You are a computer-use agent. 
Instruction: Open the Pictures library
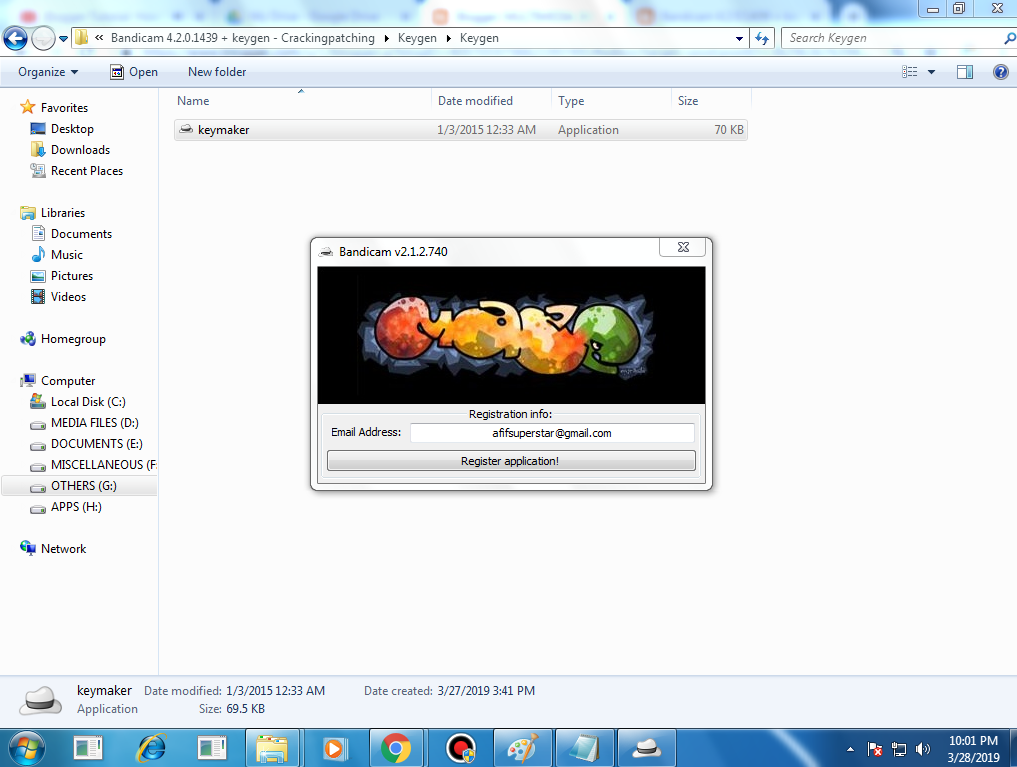click(x=71, y=276)
